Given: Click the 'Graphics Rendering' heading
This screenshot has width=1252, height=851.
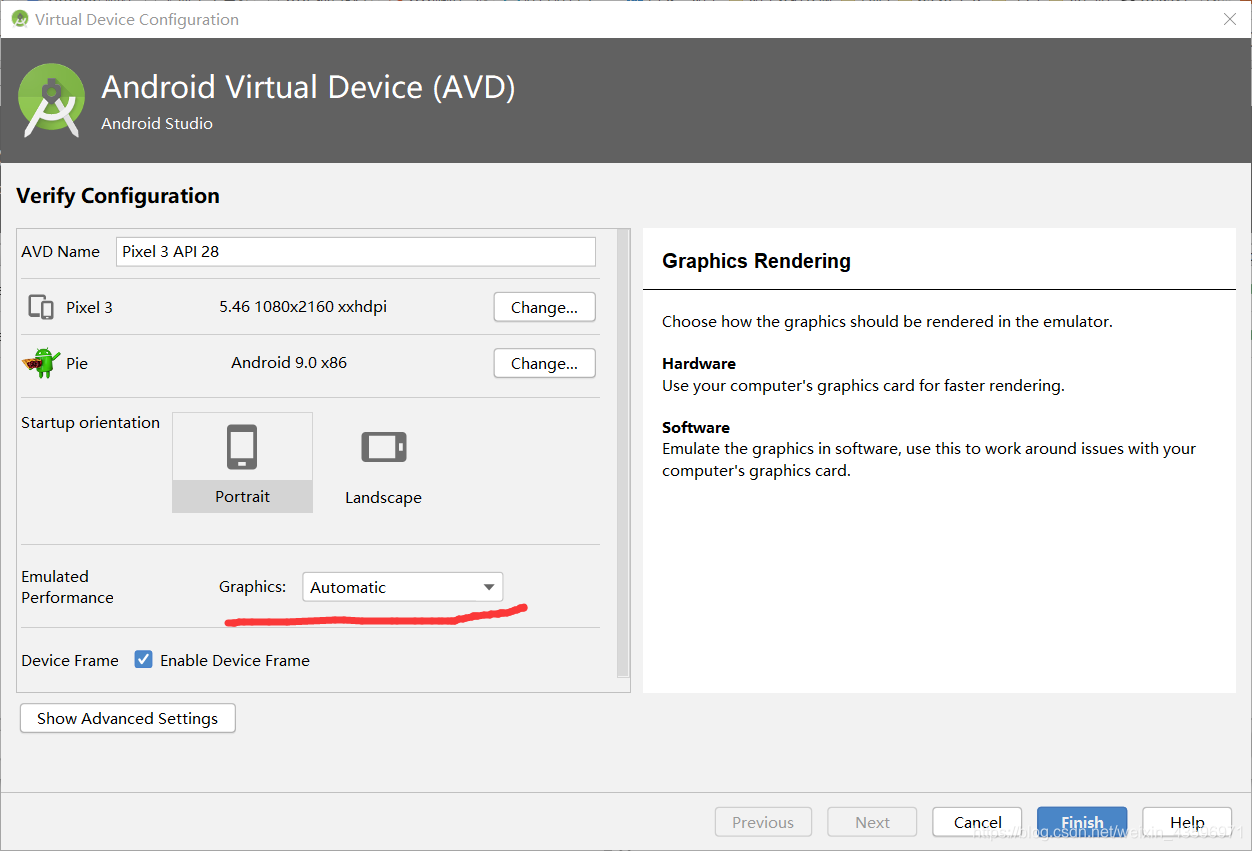Looking at the screenshot, I should tap(756, 261).
